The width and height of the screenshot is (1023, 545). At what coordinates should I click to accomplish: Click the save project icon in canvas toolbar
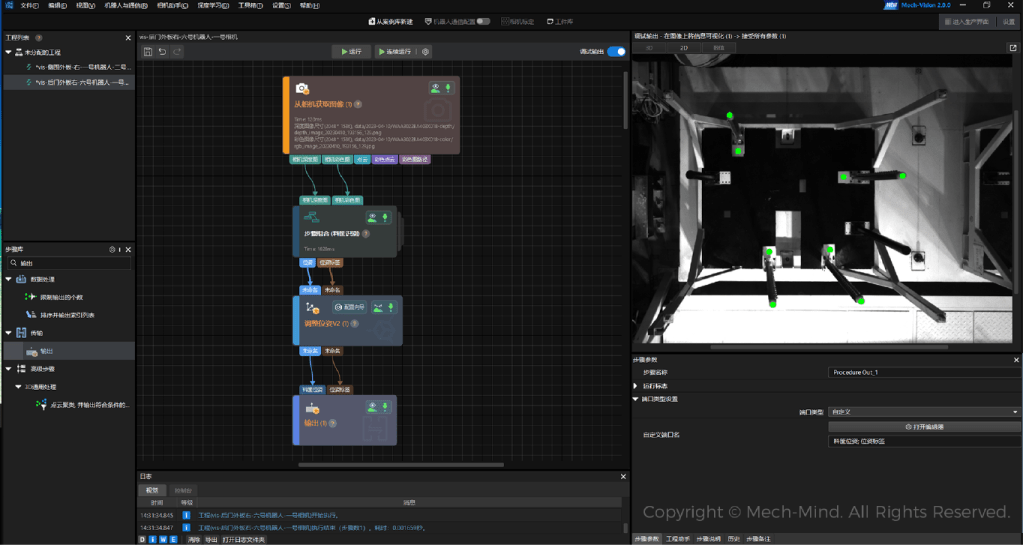[x=148, y=51]
